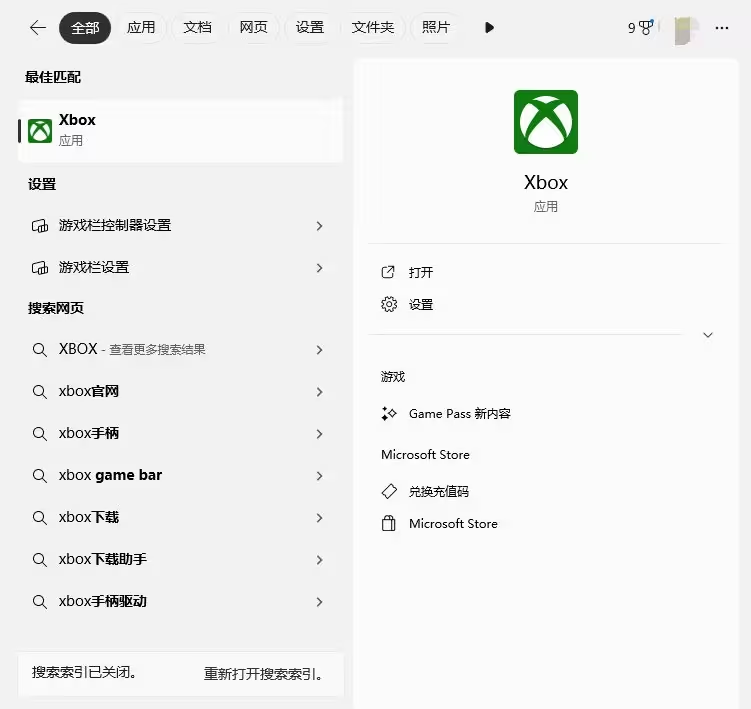Click the small Xbox icon in best match
This screenshot has width=751, height=709.
[40, 131]
